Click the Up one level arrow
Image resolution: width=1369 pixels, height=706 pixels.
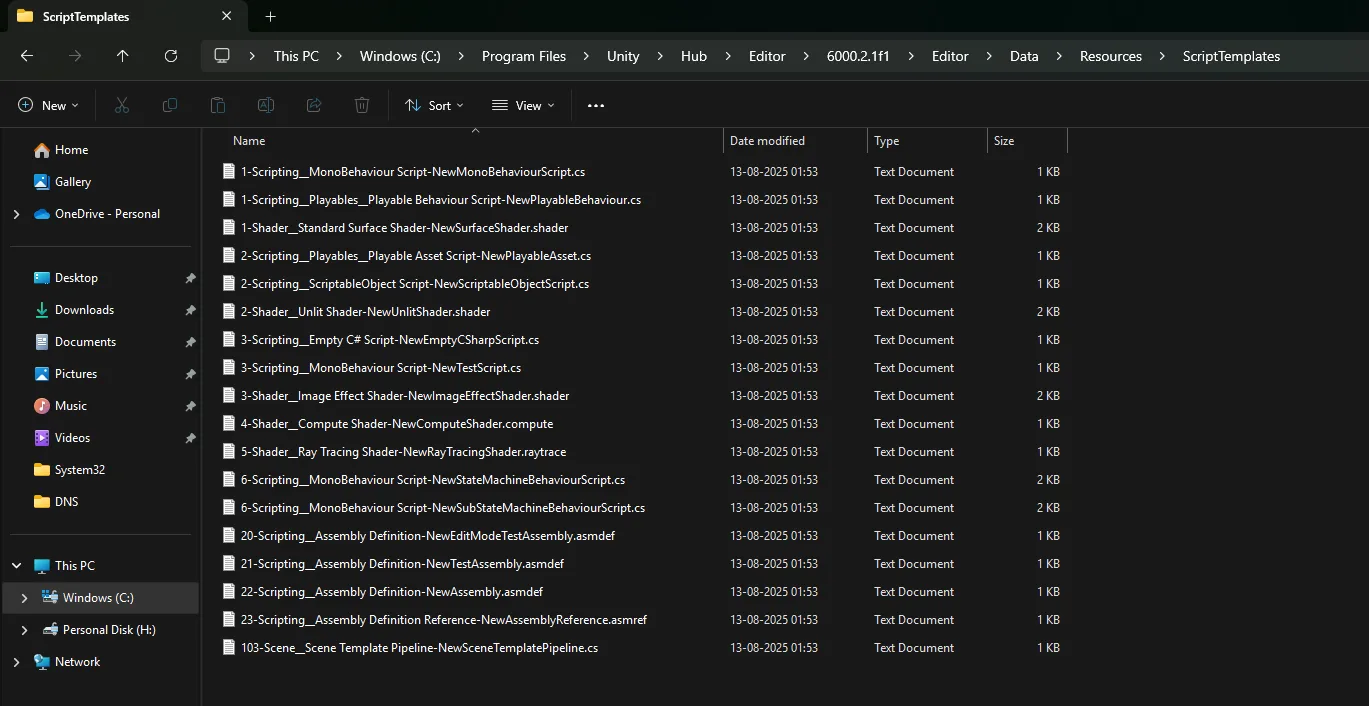tap(123, 56)
